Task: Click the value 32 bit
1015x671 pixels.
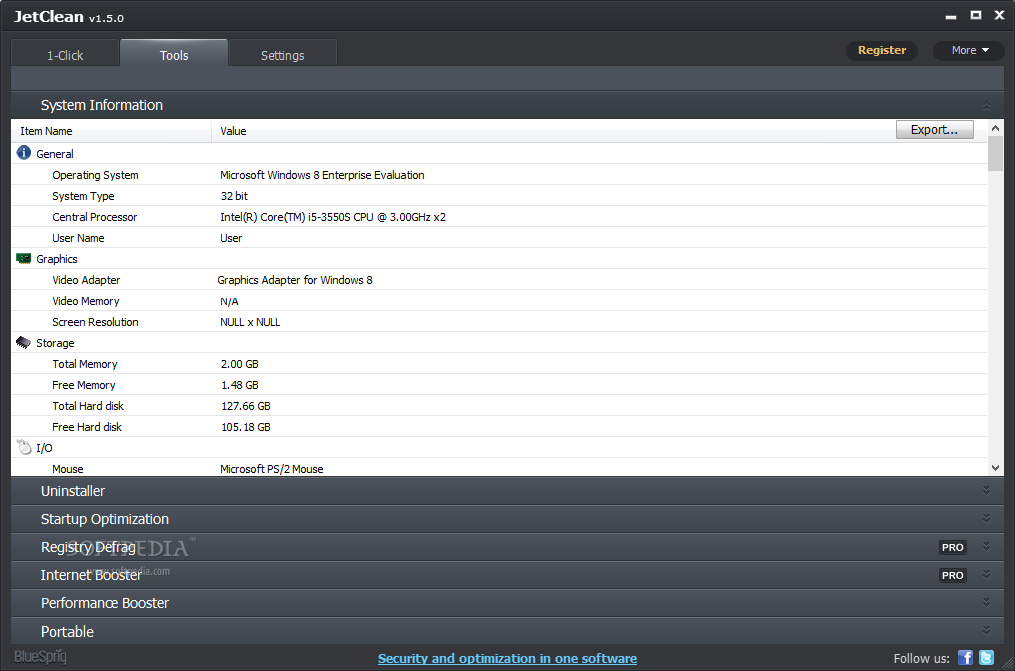Action: click(234, 195)
